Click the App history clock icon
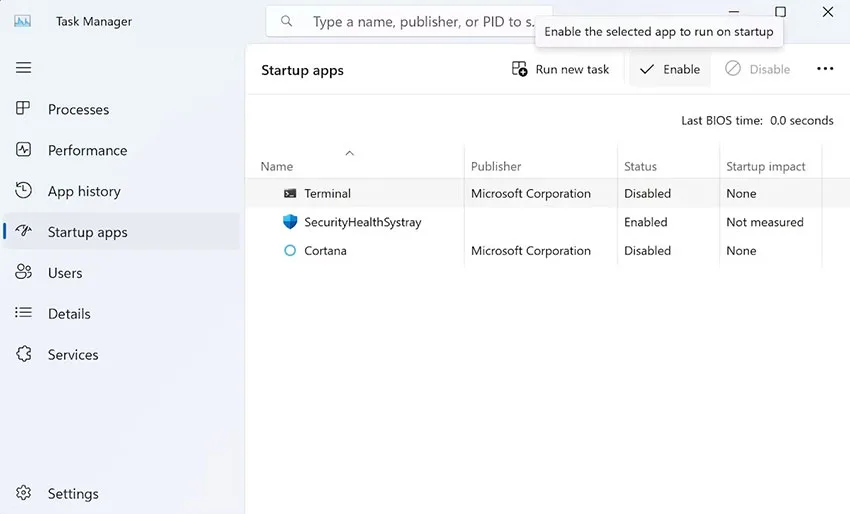The width and height of the screenshot is (850, 514). [x=23, y=190]
